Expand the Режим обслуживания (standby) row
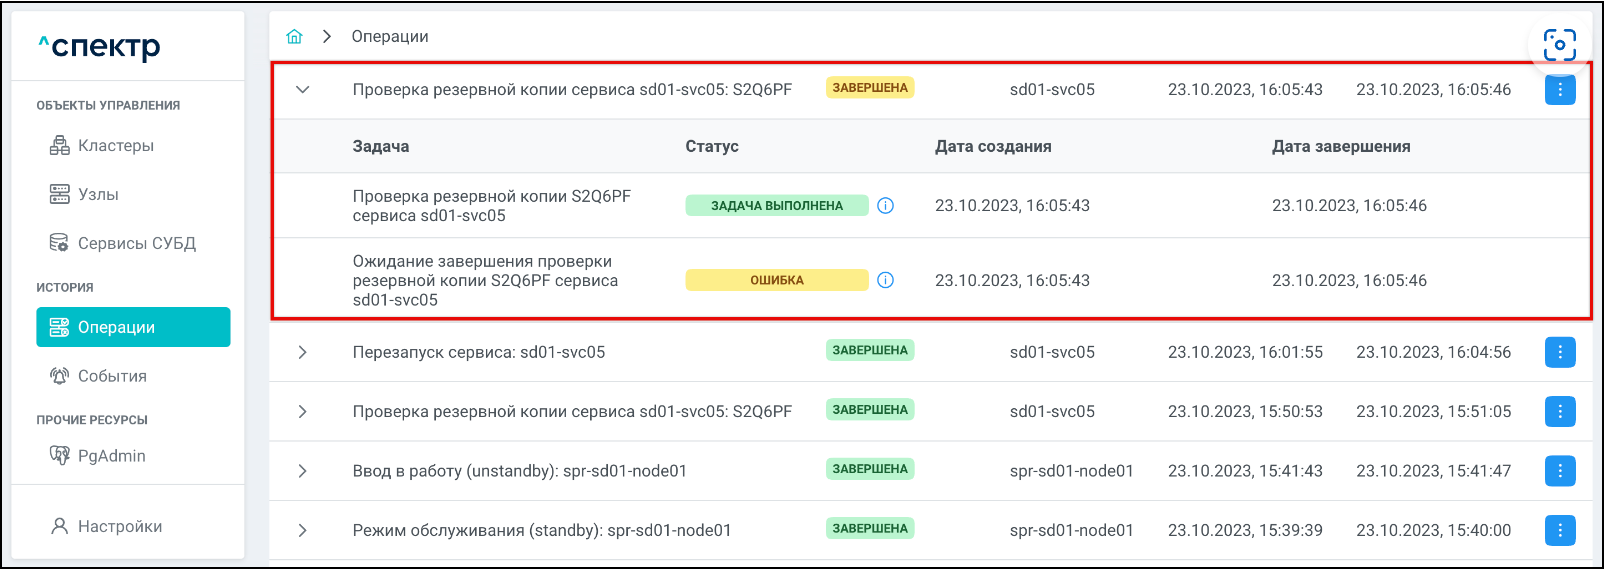Image resolution: width=1604 pixels, height=570 pixels. coord(302,530)
